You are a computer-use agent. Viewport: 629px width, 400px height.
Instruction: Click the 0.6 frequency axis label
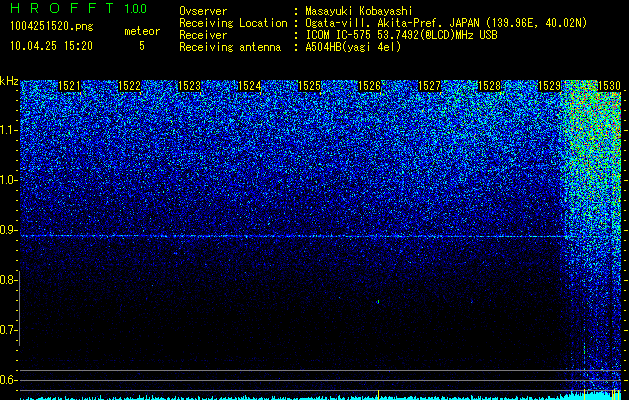(x=8, y=380)
